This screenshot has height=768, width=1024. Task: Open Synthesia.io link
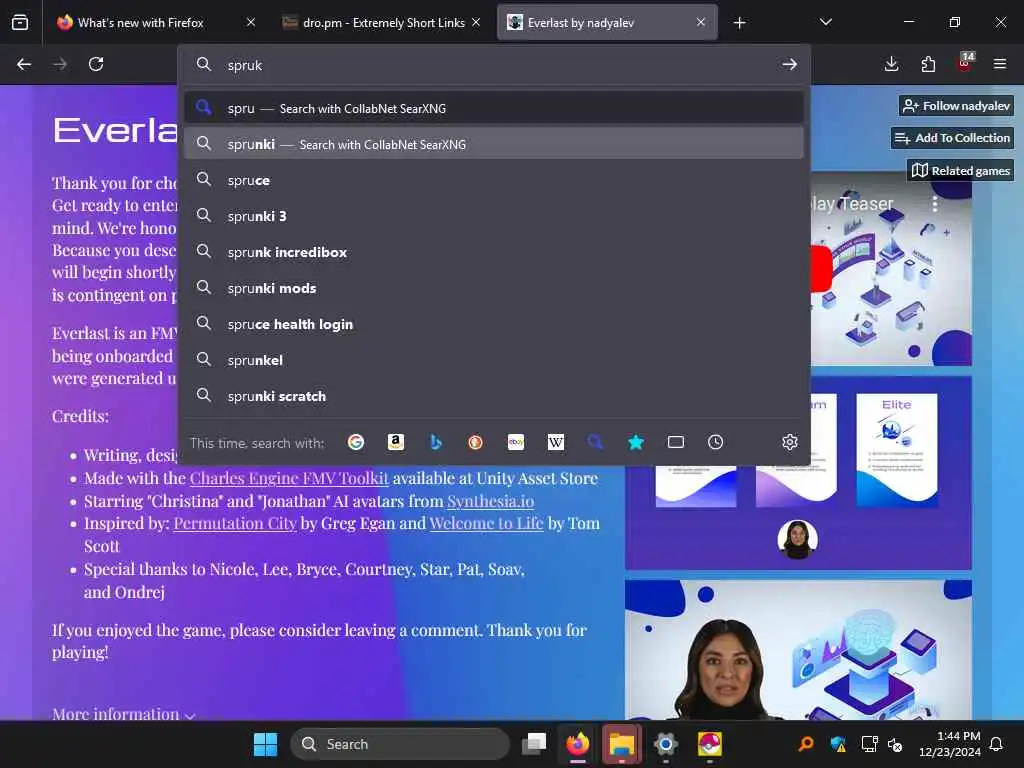(x=490, y=501)
